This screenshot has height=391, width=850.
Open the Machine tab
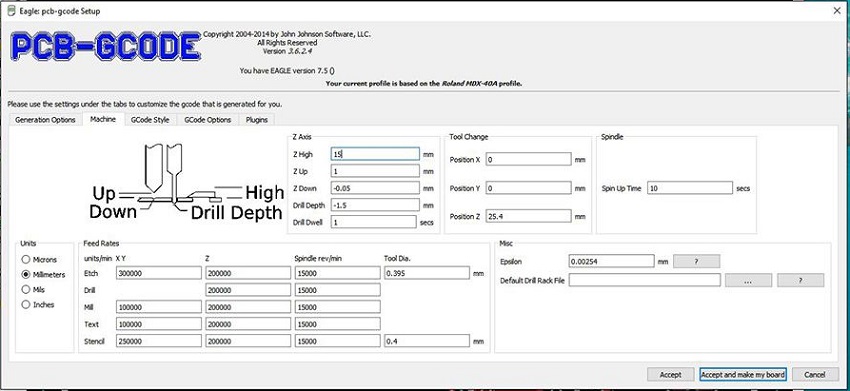point(103,119)
